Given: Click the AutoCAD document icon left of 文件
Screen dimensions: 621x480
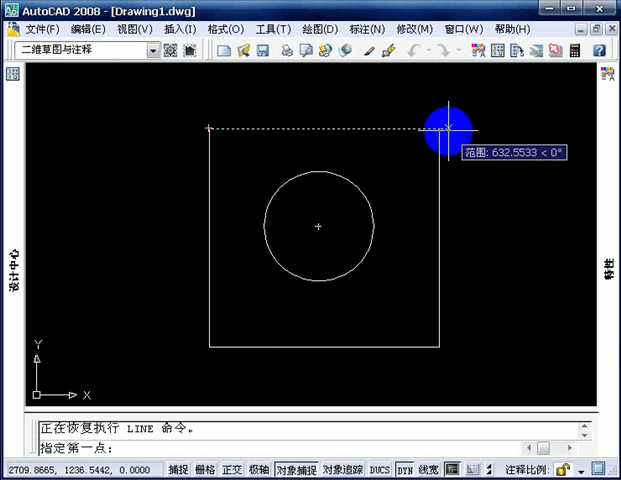Looking at the screenshot, I should coord(14,29).
